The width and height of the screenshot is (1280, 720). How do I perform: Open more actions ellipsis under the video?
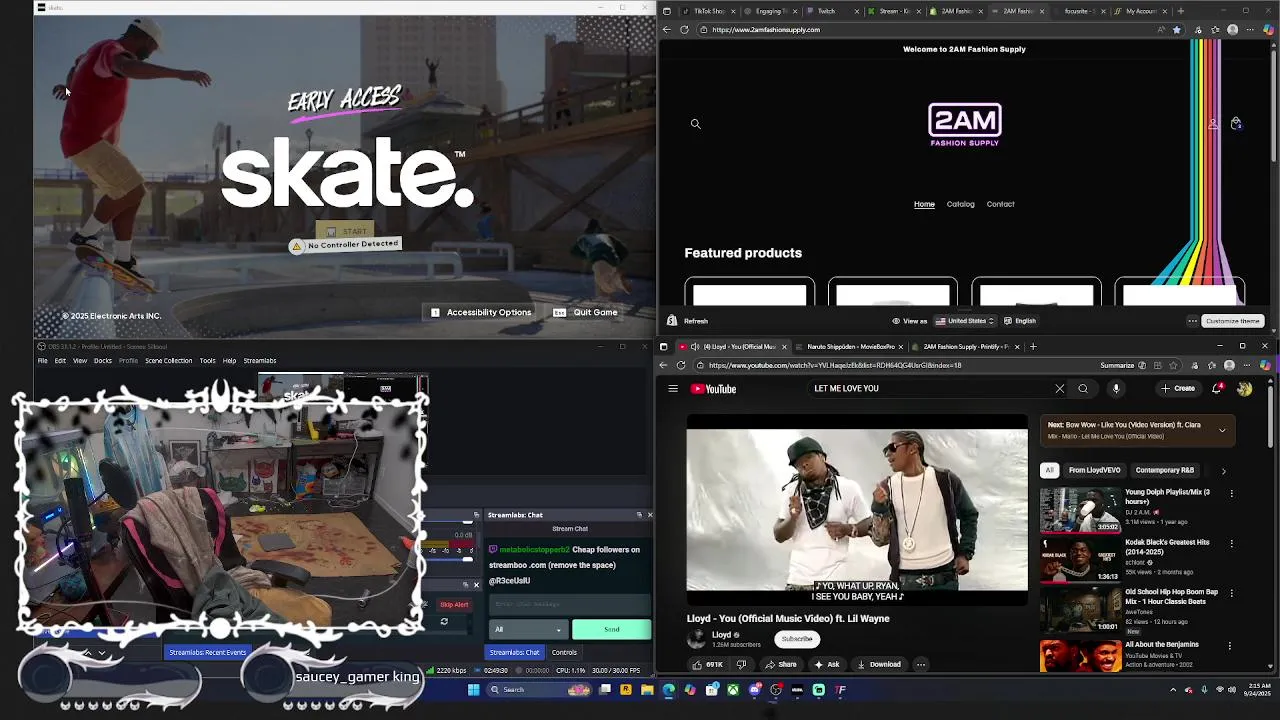click(x=921, y=664)
